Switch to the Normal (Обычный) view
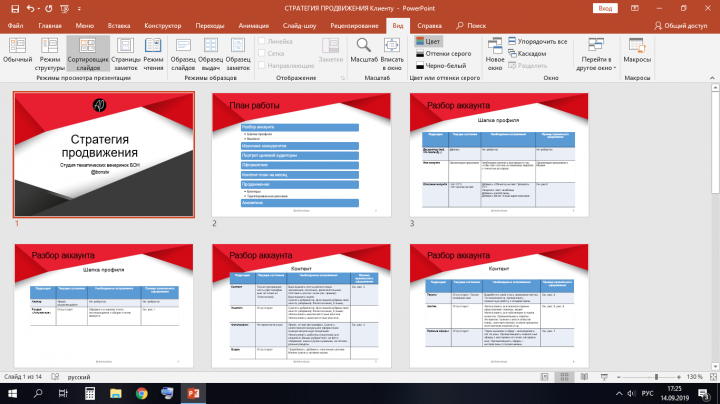The width and height of the screenshot is (720, 404). (17, 50)
